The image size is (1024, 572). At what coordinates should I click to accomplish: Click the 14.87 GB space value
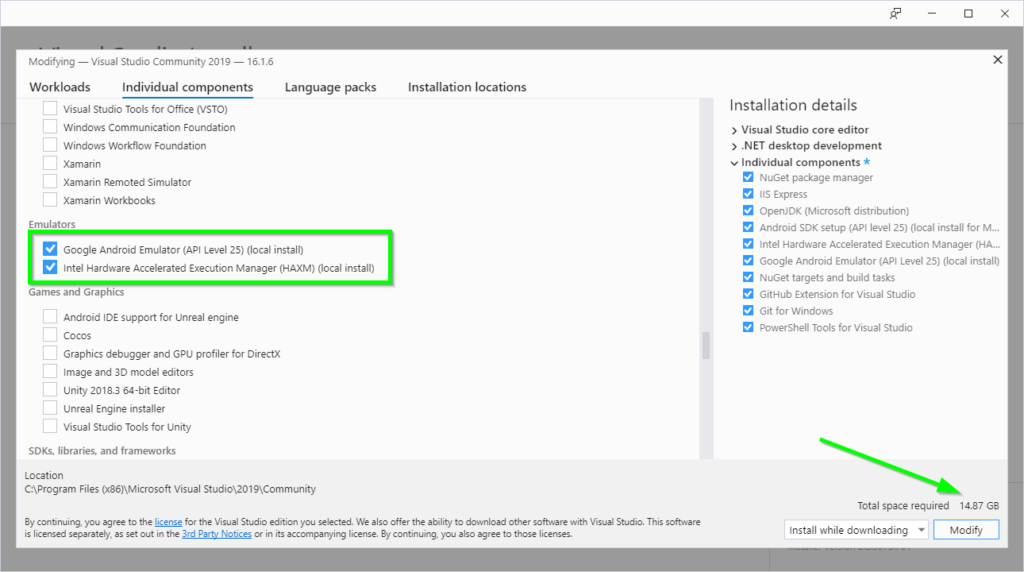point(979,505)
